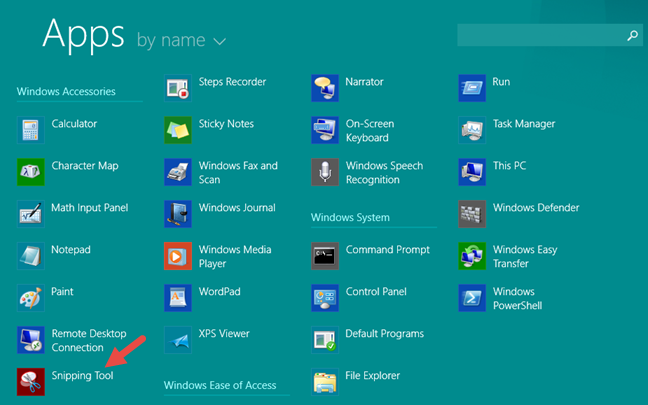
Task: Click the 'File Explorer' label text
Action: 372,376
